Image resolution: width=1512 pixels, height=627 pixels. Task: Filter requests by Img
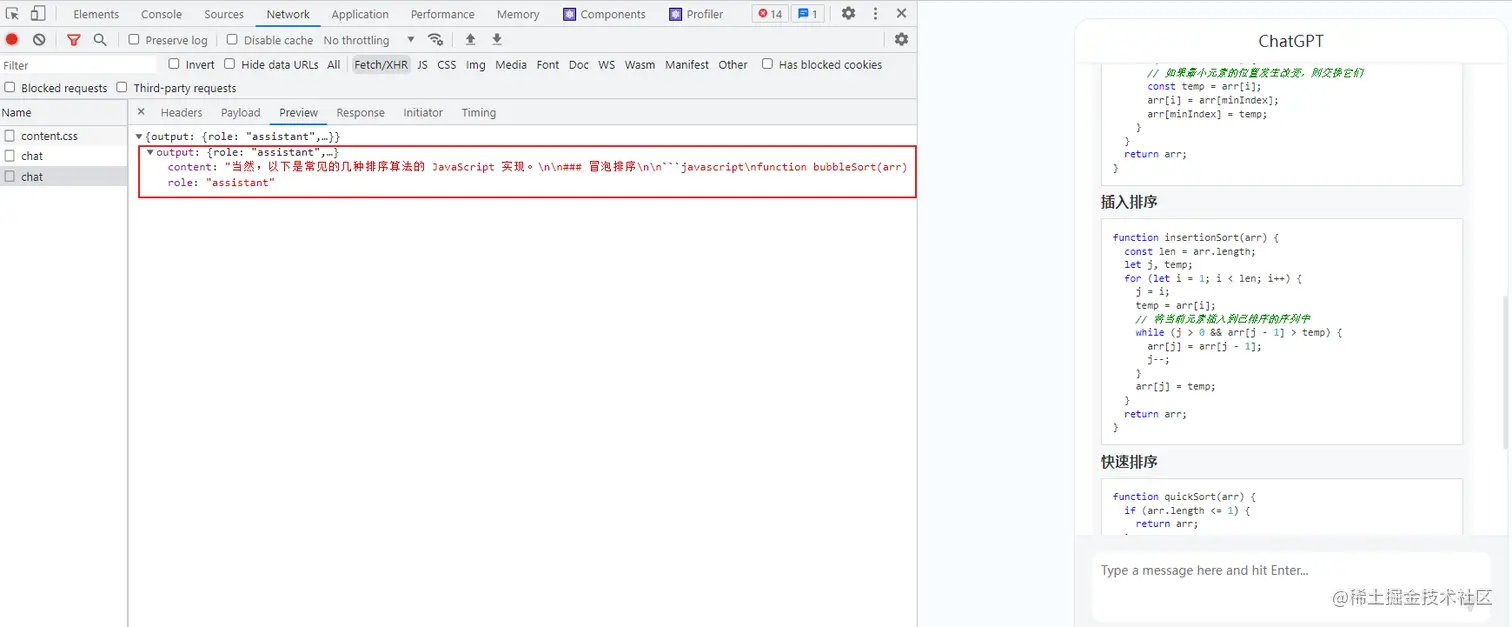coord(476,64)
